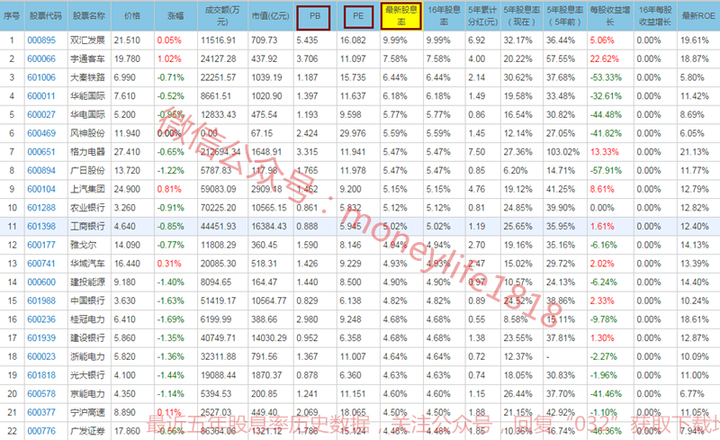Viewport: 720px width, 440px height.
Task: Open stock code link 600023
Action: [x=41, y=356]
